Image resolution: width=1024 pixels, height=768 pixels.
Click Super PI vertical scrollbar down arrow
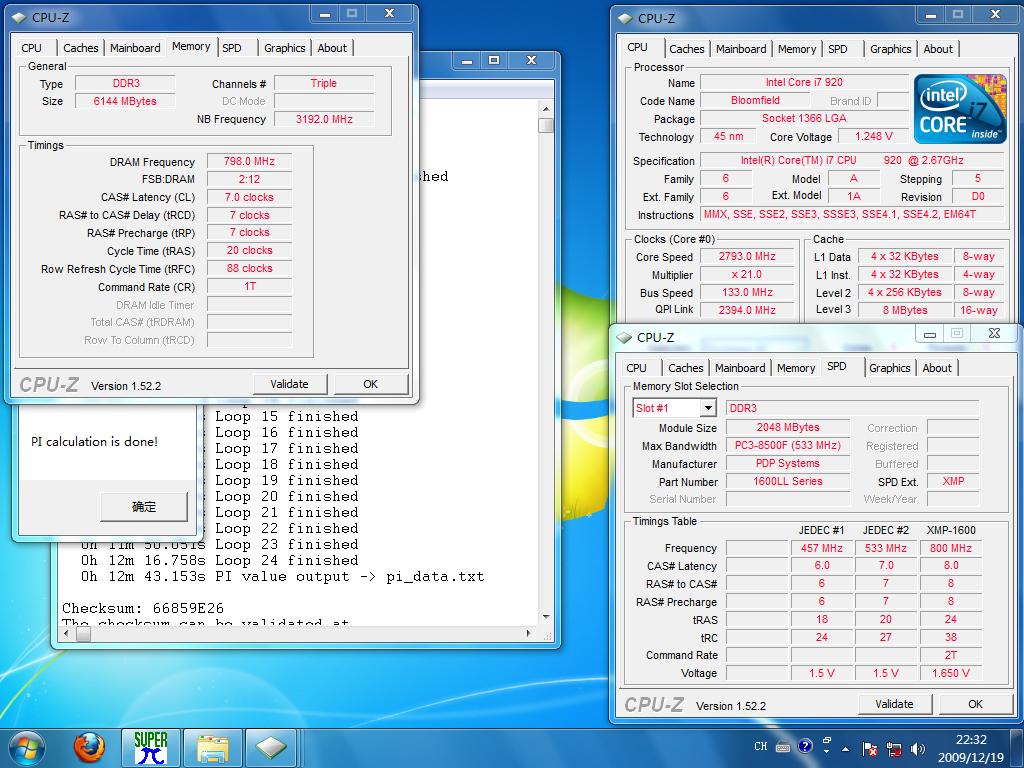[x=546, y=616]
